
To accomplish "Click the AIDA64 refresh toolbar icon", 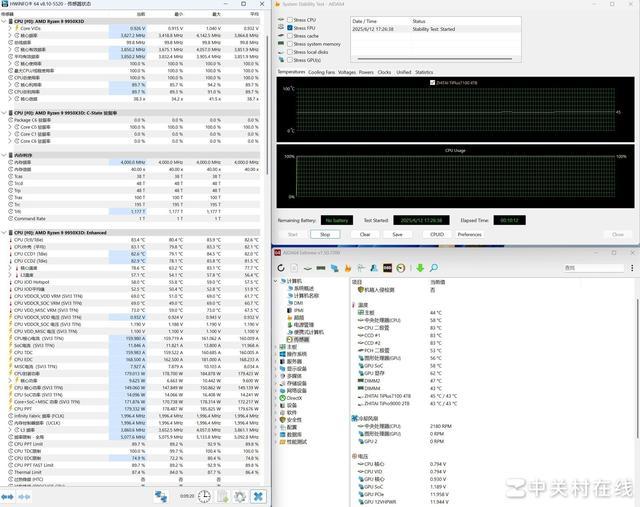I will [x=281, y=268].
